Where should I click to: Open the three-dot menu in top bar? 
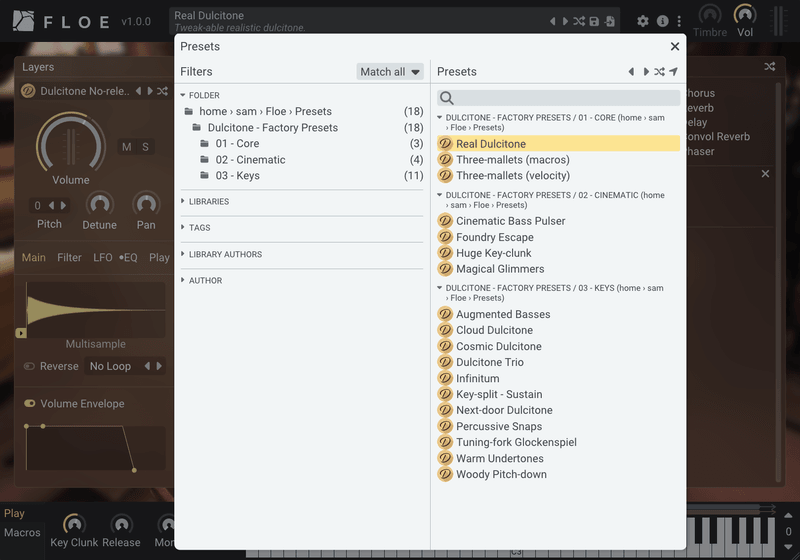(680, 21)
